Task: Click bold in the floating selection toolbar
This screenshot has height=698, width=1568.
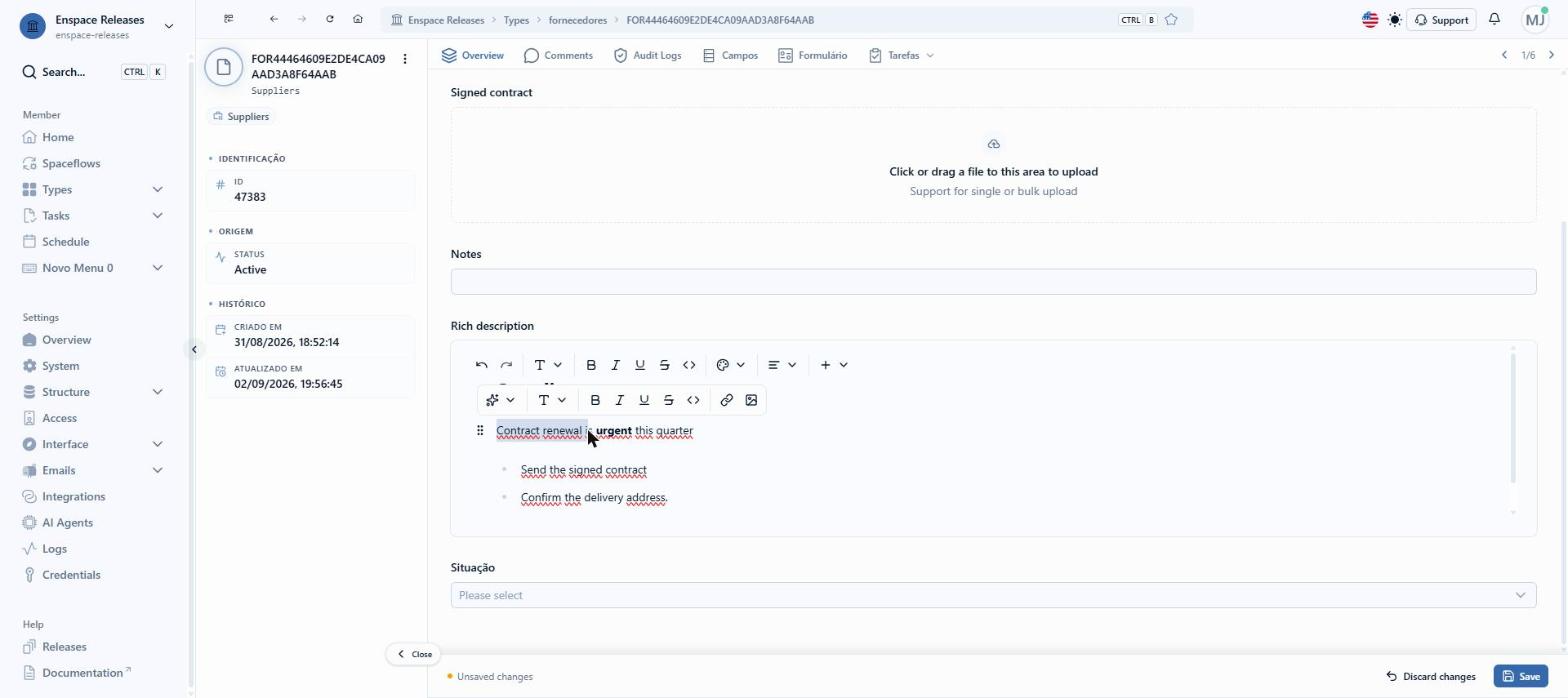Action: click(595, 400)
